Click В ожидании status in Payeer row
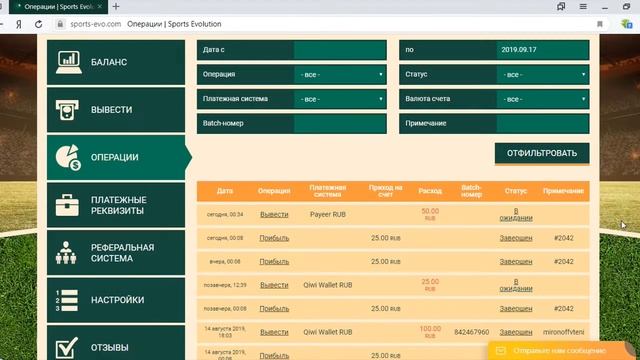640x360 pixels. point(516,214)
